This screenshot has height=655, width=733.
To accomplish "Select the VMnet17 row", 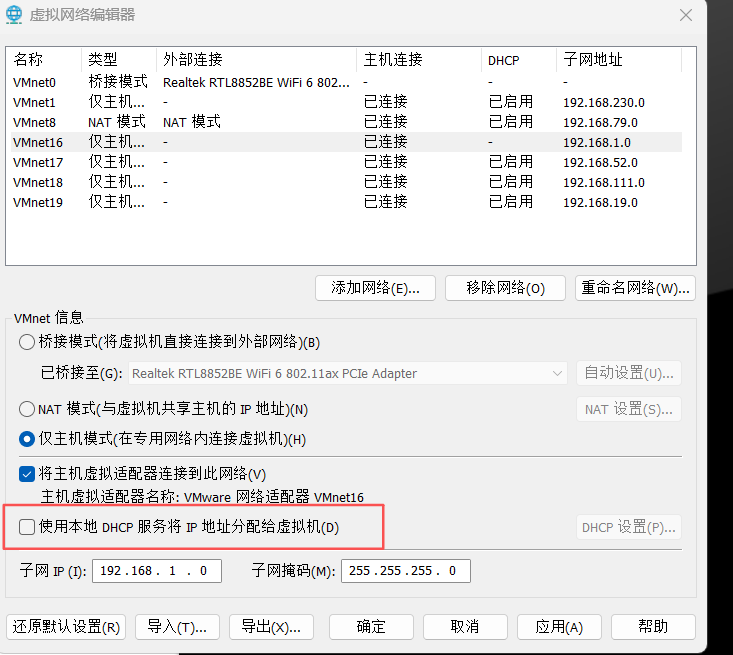I will (346, 162).
